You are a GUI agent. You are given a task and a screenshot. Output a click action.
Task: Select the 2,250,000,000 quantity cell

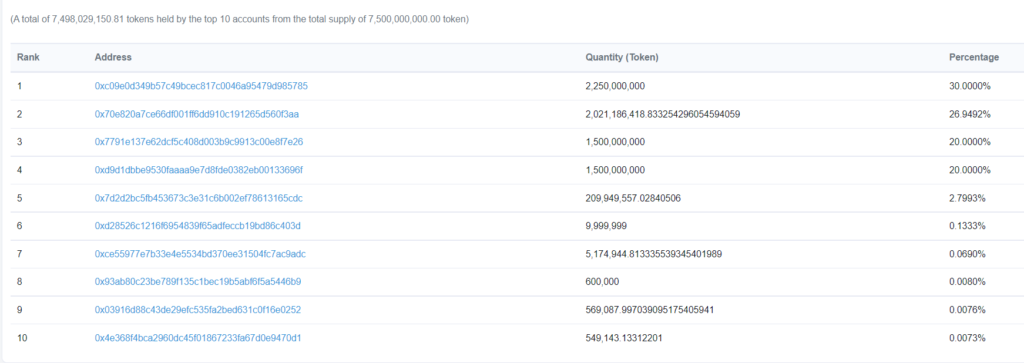(x=615, y=86)
